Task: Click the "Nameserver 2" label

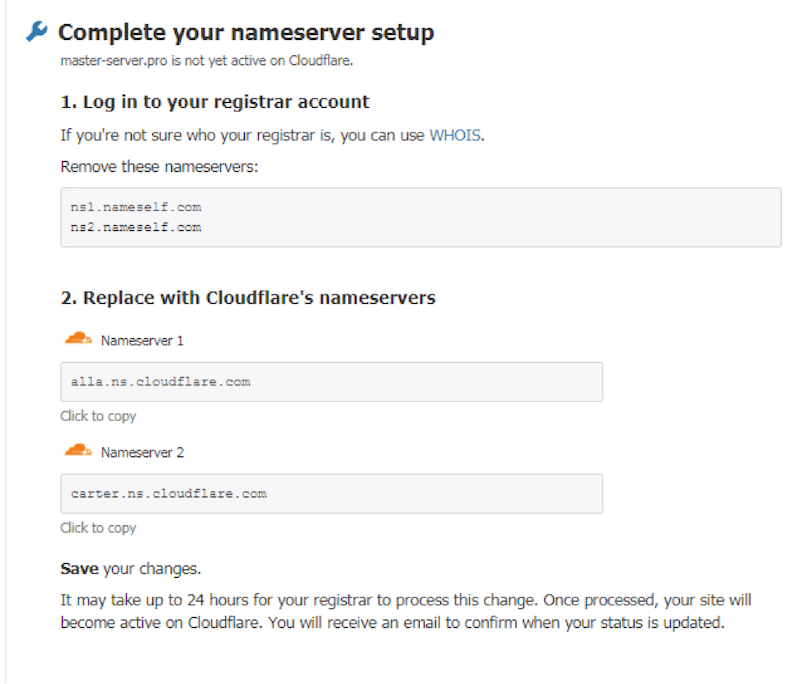Action: 142,453
